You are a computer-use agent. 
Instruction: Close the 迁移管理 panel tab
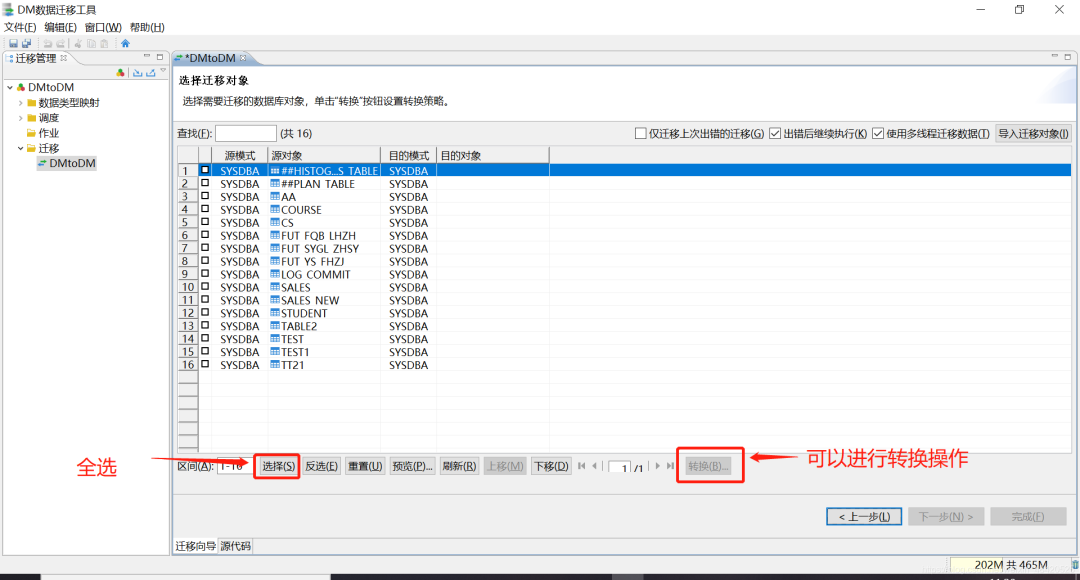click(x=64, y=58)
